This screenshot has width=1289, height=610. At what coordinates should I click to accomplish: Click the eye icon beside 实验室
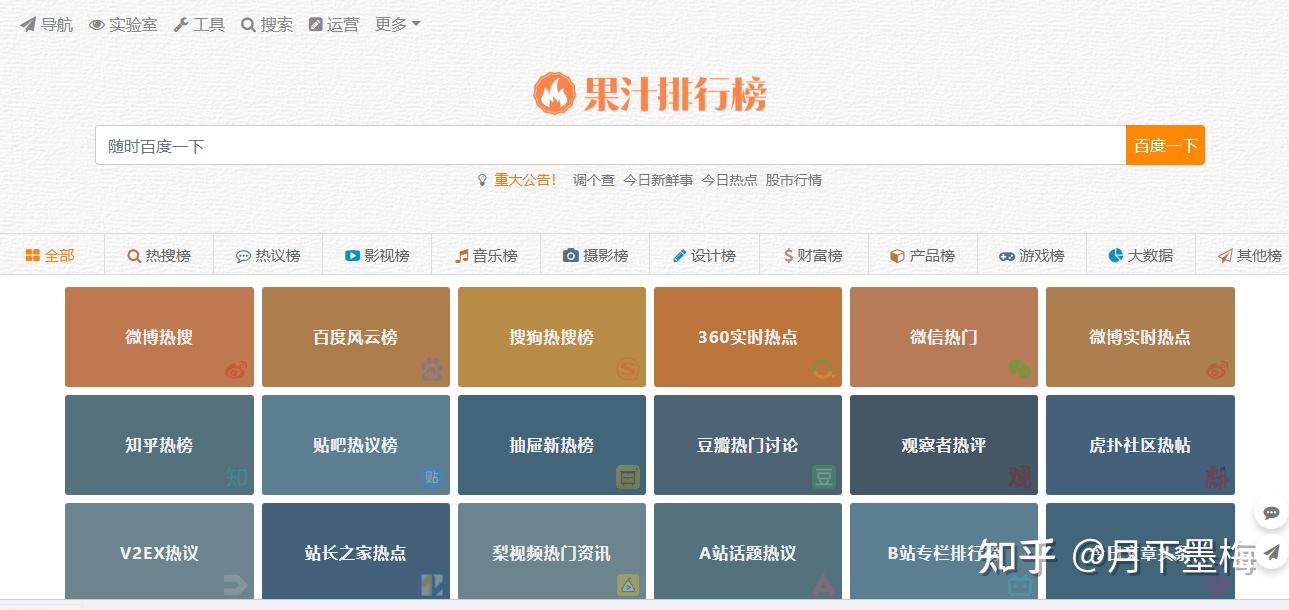(x=97, y=24)
